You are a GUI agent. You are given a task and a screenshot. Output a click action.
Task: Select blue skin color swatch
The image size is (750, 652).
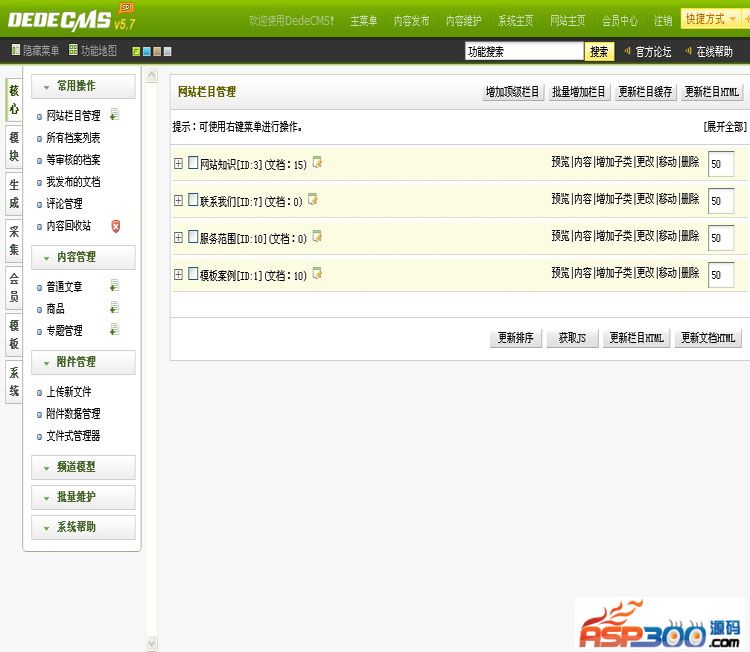(x=146, y=51)
